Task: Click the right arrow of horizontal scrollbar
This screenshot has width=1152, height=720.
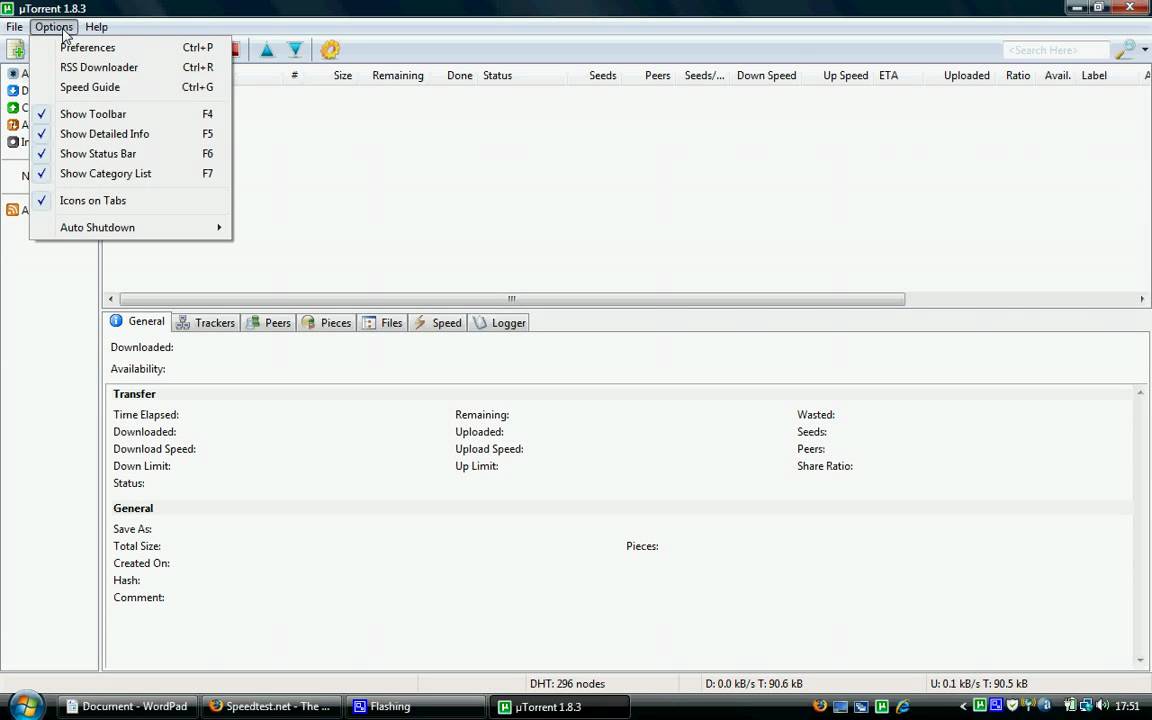Action: click(x=1142, y=299)
